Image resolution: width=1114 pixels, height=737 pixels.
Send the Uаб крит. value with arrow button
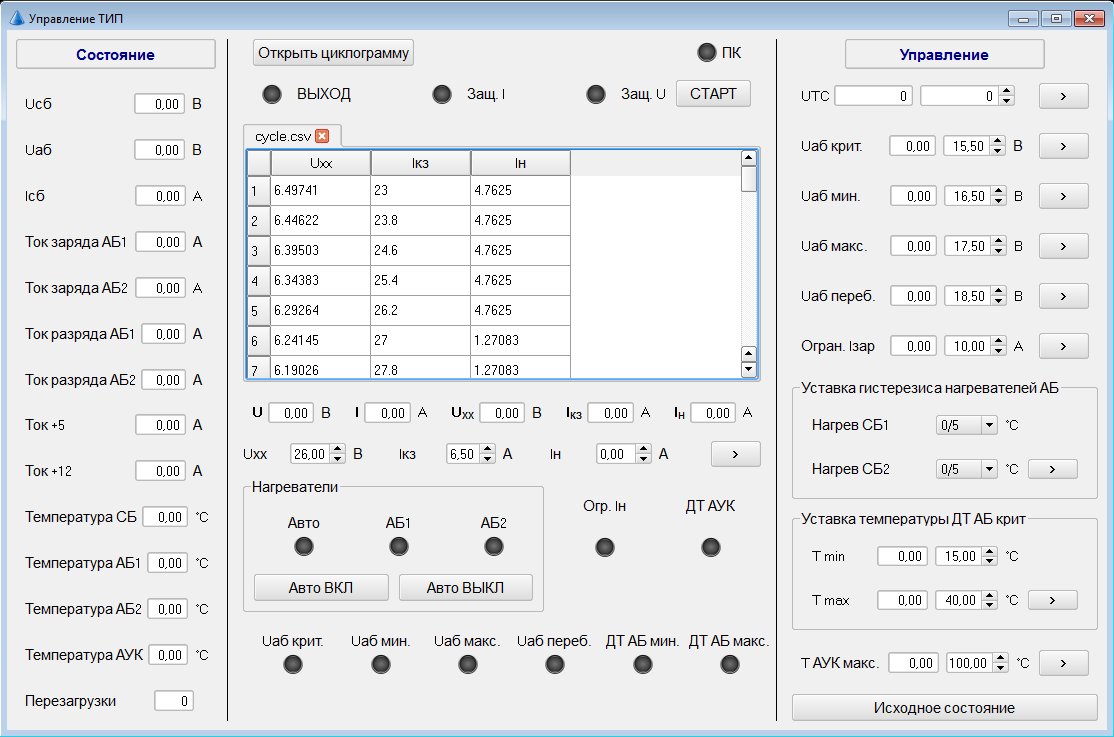[1063, 146]
